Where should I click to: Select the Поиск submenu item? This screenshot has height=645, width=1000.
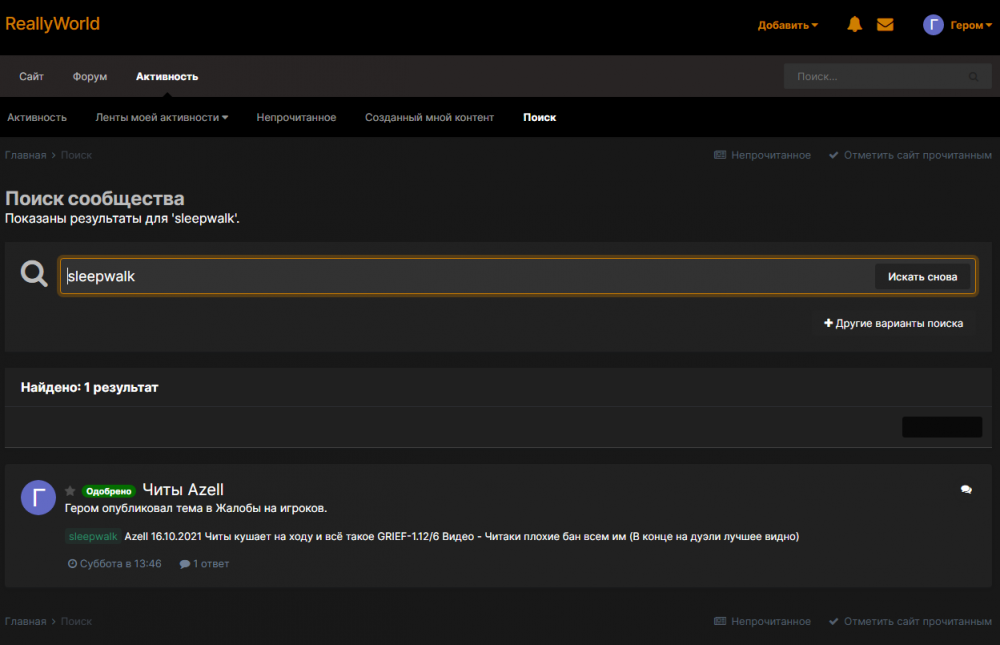click(540, 117)
